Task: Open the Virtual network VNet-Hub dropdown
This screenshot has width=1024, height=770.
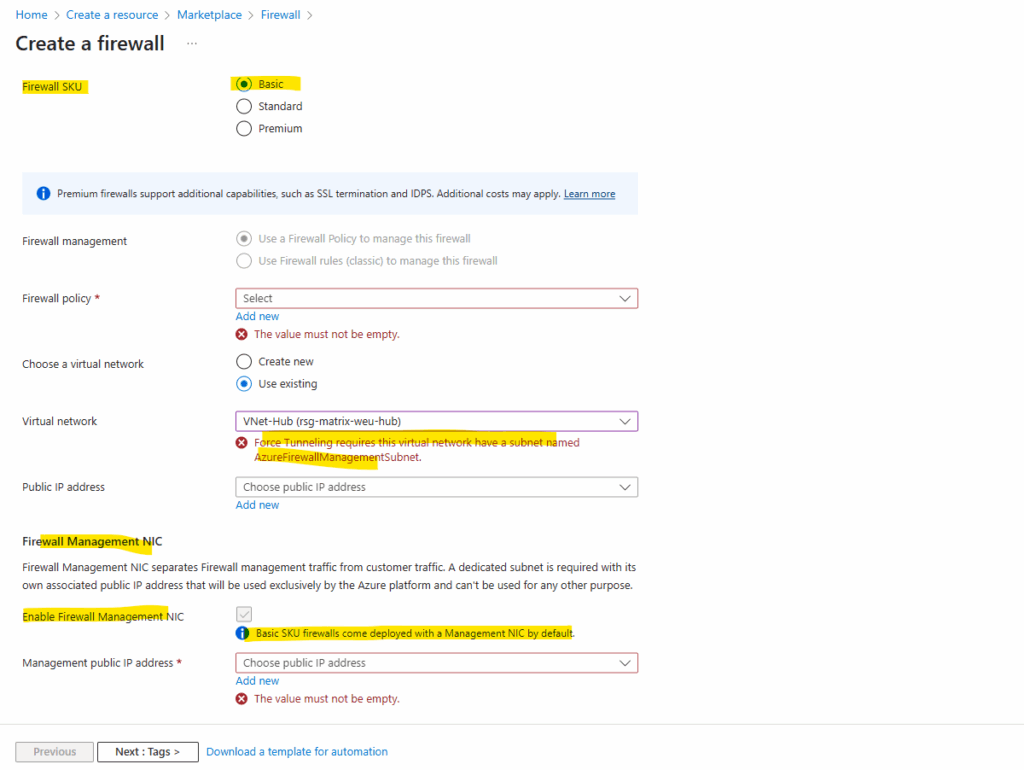Action: click(x=436, y=421)
